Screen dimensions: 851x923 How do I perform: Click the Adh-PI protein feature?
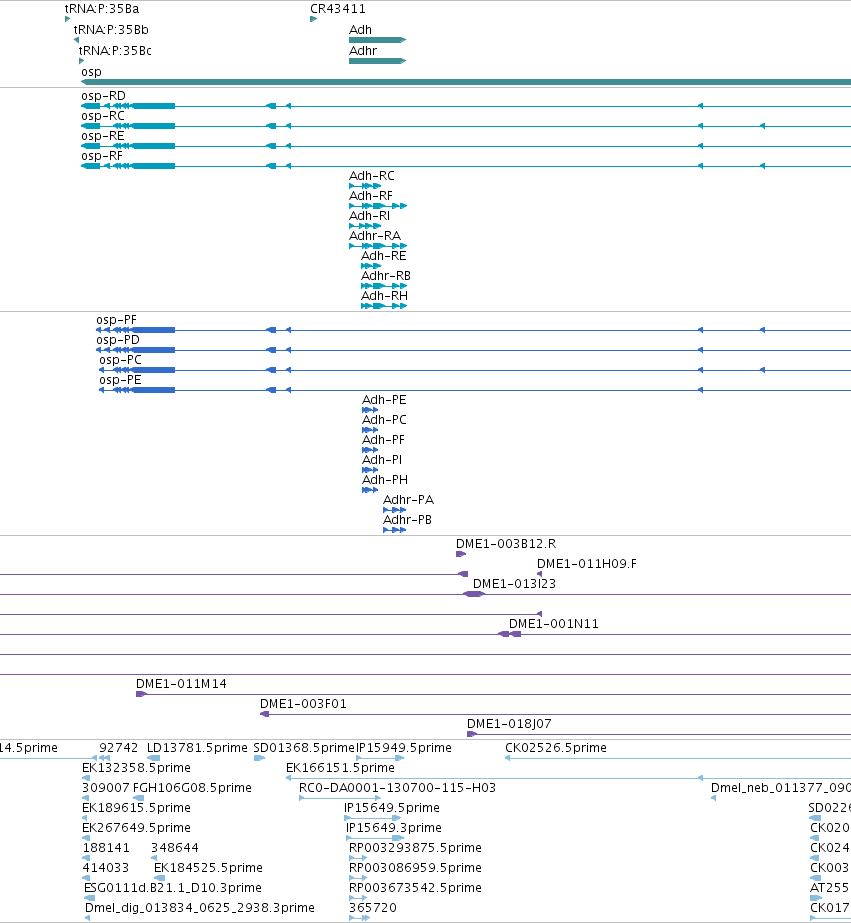[x=370, y=470]
